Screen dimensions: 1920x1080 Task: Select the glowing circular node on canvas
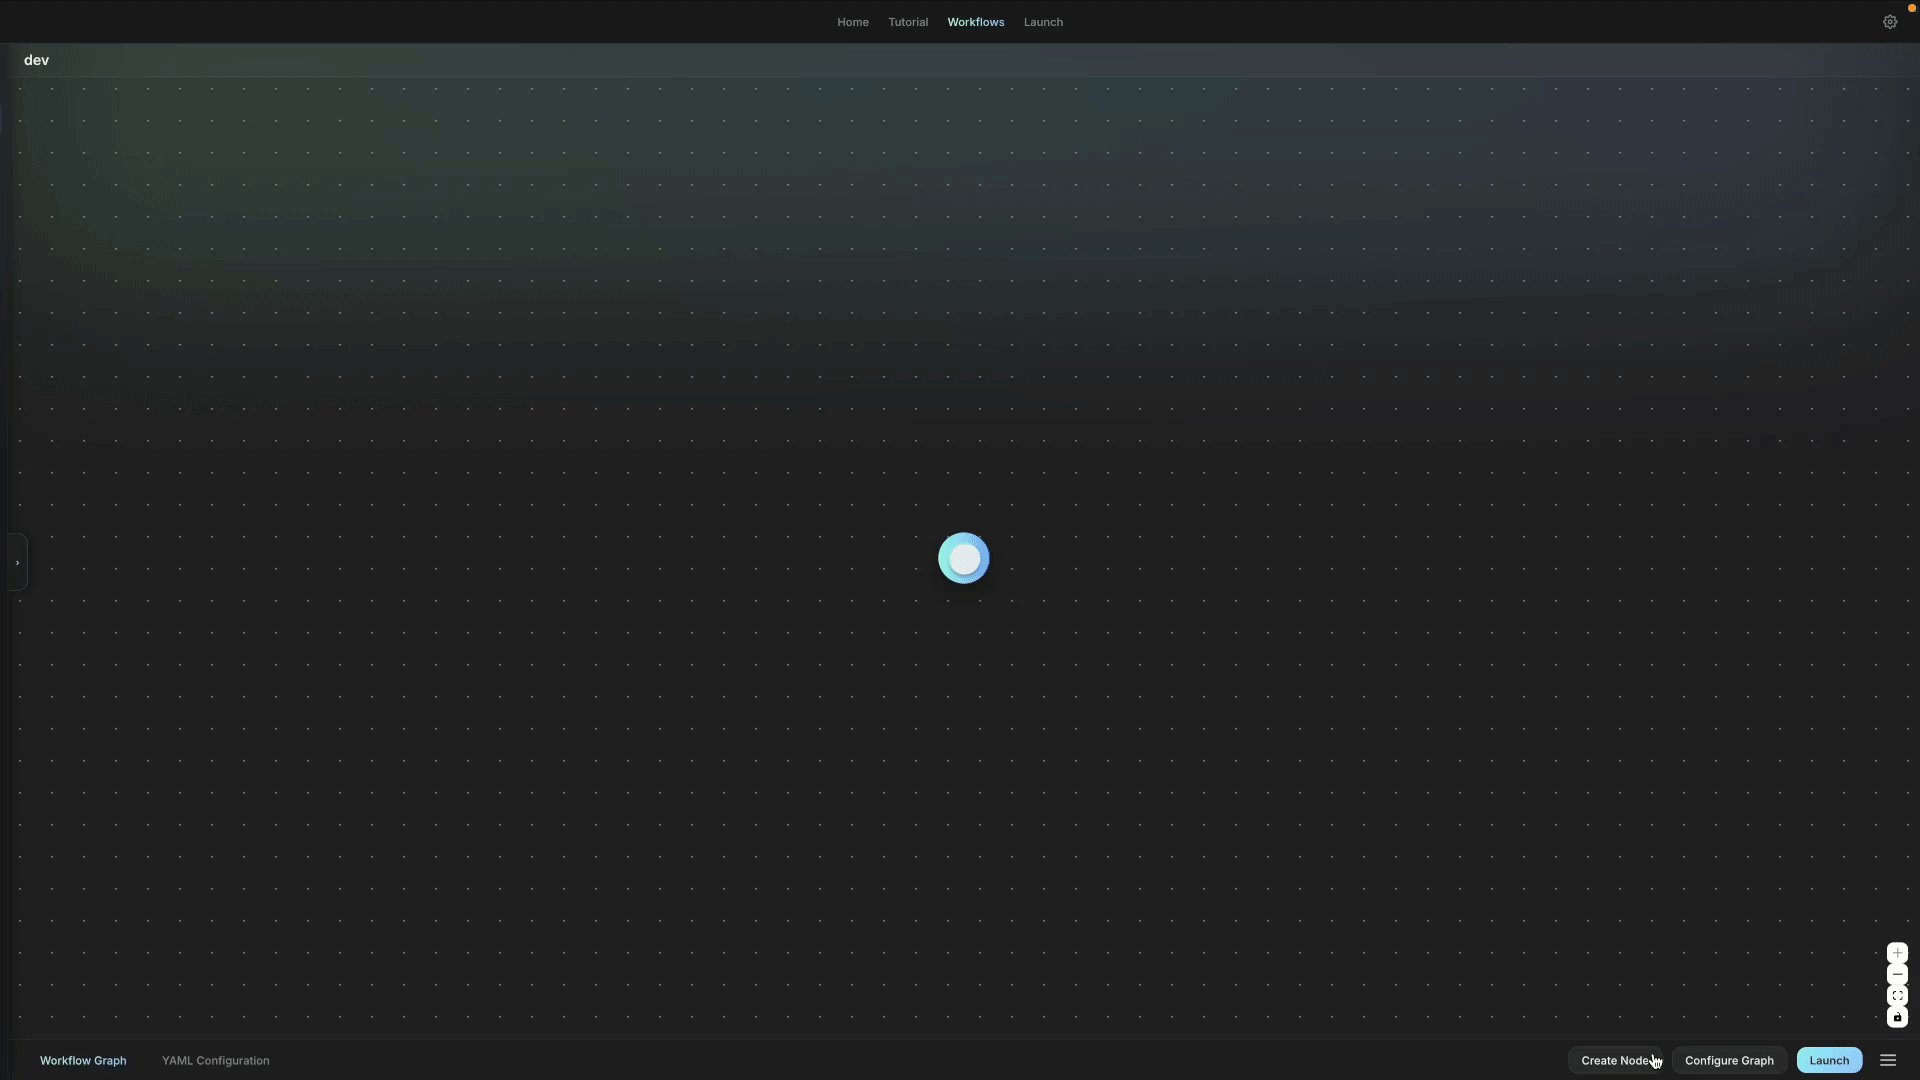coord(964,559)
